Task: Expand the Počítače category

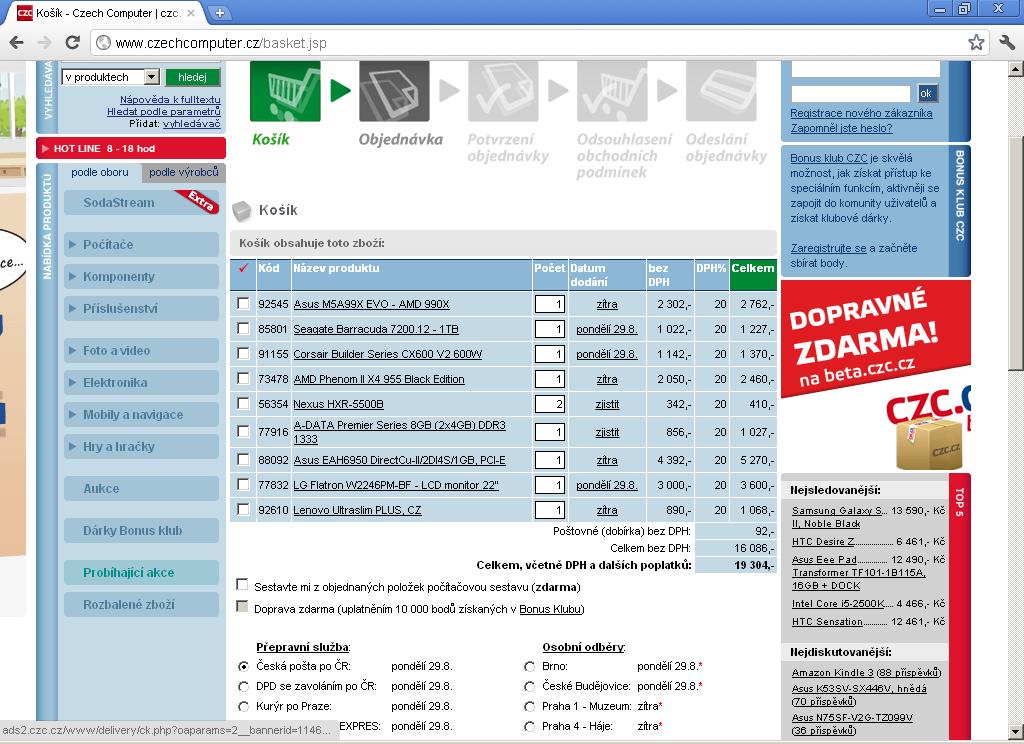Action: (142, 244)
